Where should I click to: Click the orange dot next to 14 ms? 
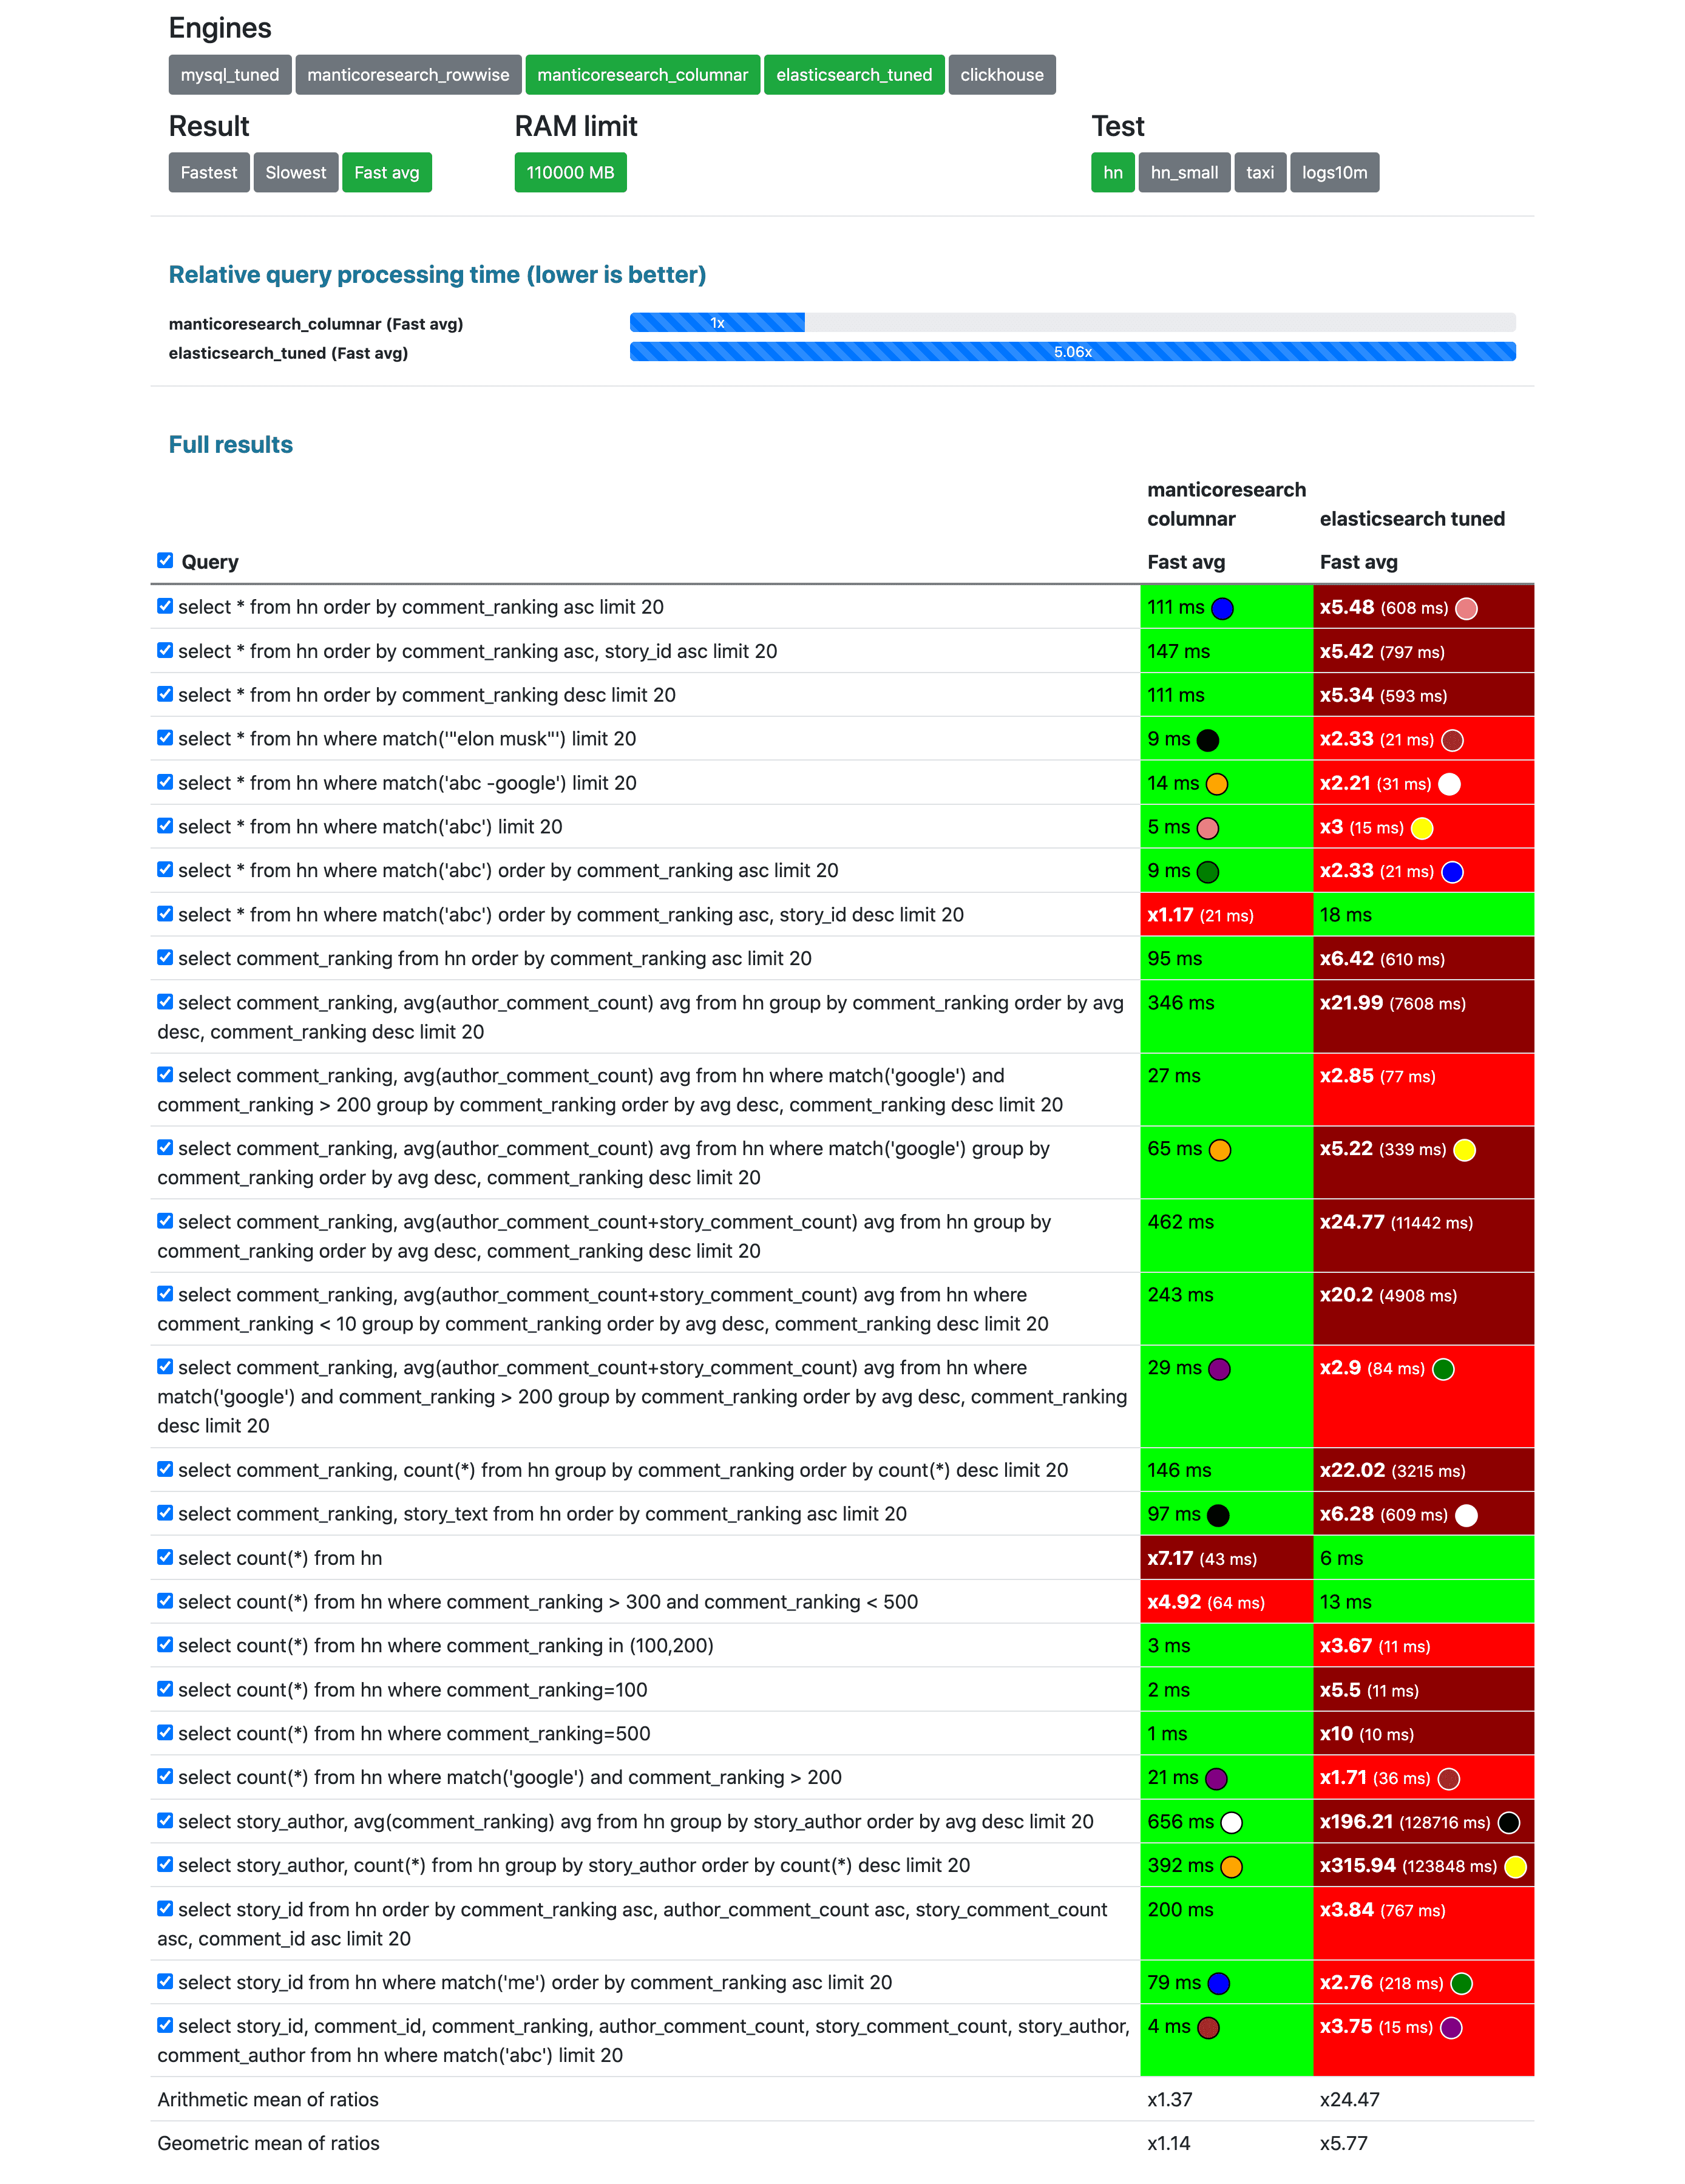coord(1217,784)
